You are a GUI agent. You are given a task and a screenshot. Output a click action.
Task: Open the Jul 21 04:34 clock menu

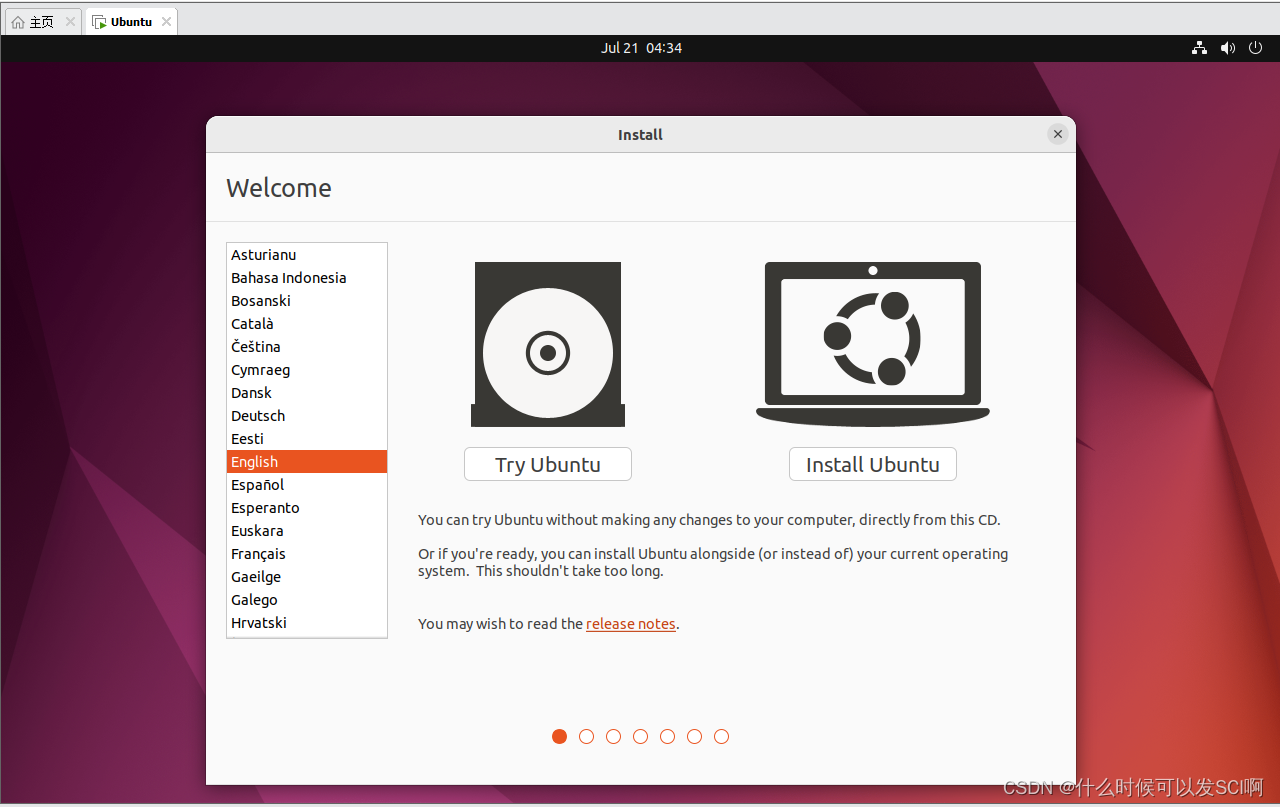641,48
